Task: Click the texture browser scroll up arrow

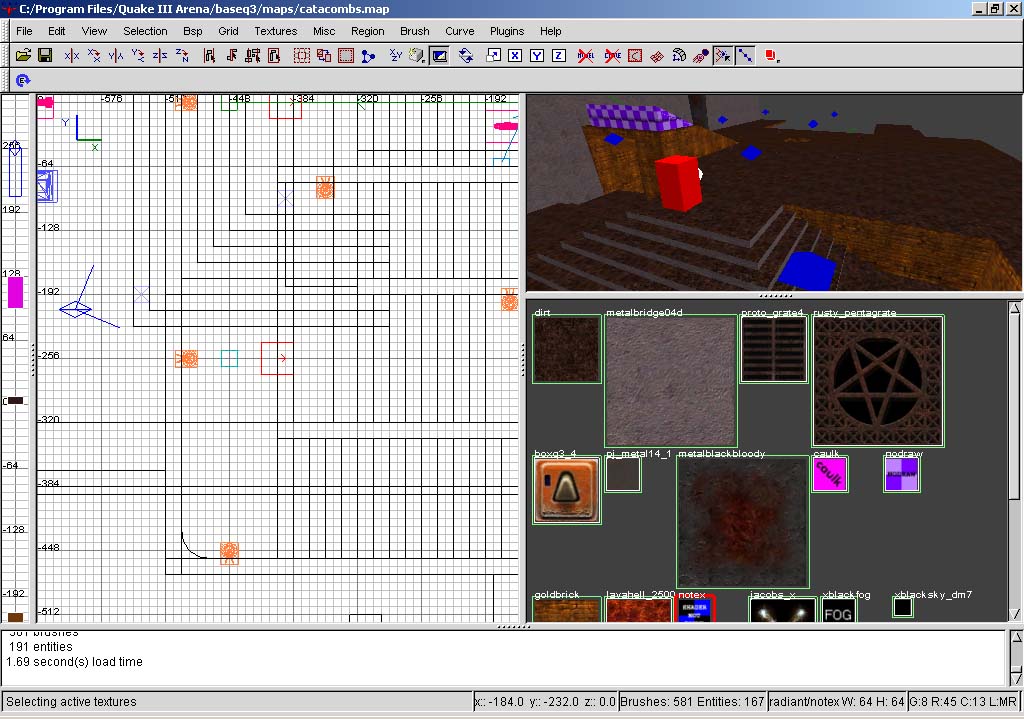Action: tap(1015, 307)
